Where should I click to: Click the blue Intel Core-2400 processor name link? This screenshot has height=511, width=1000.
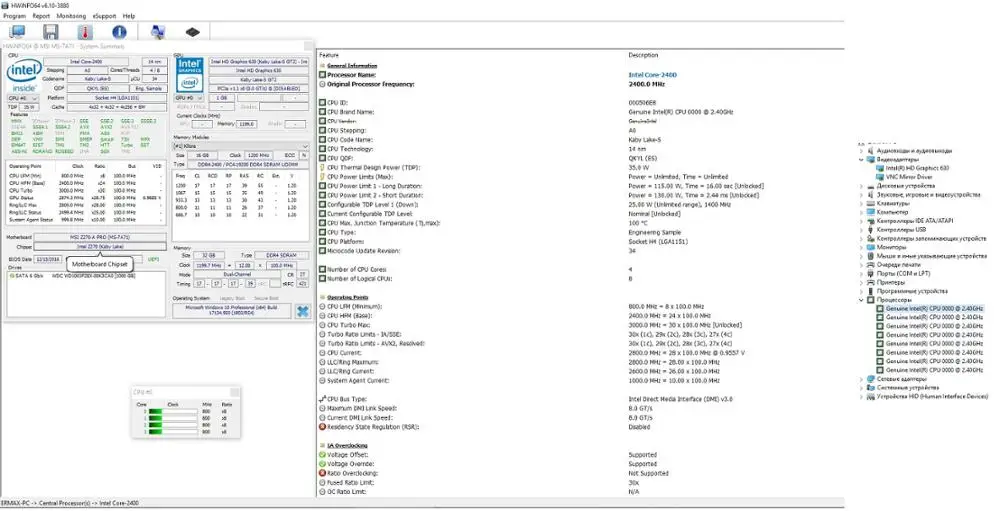click(x=652, y=75)
